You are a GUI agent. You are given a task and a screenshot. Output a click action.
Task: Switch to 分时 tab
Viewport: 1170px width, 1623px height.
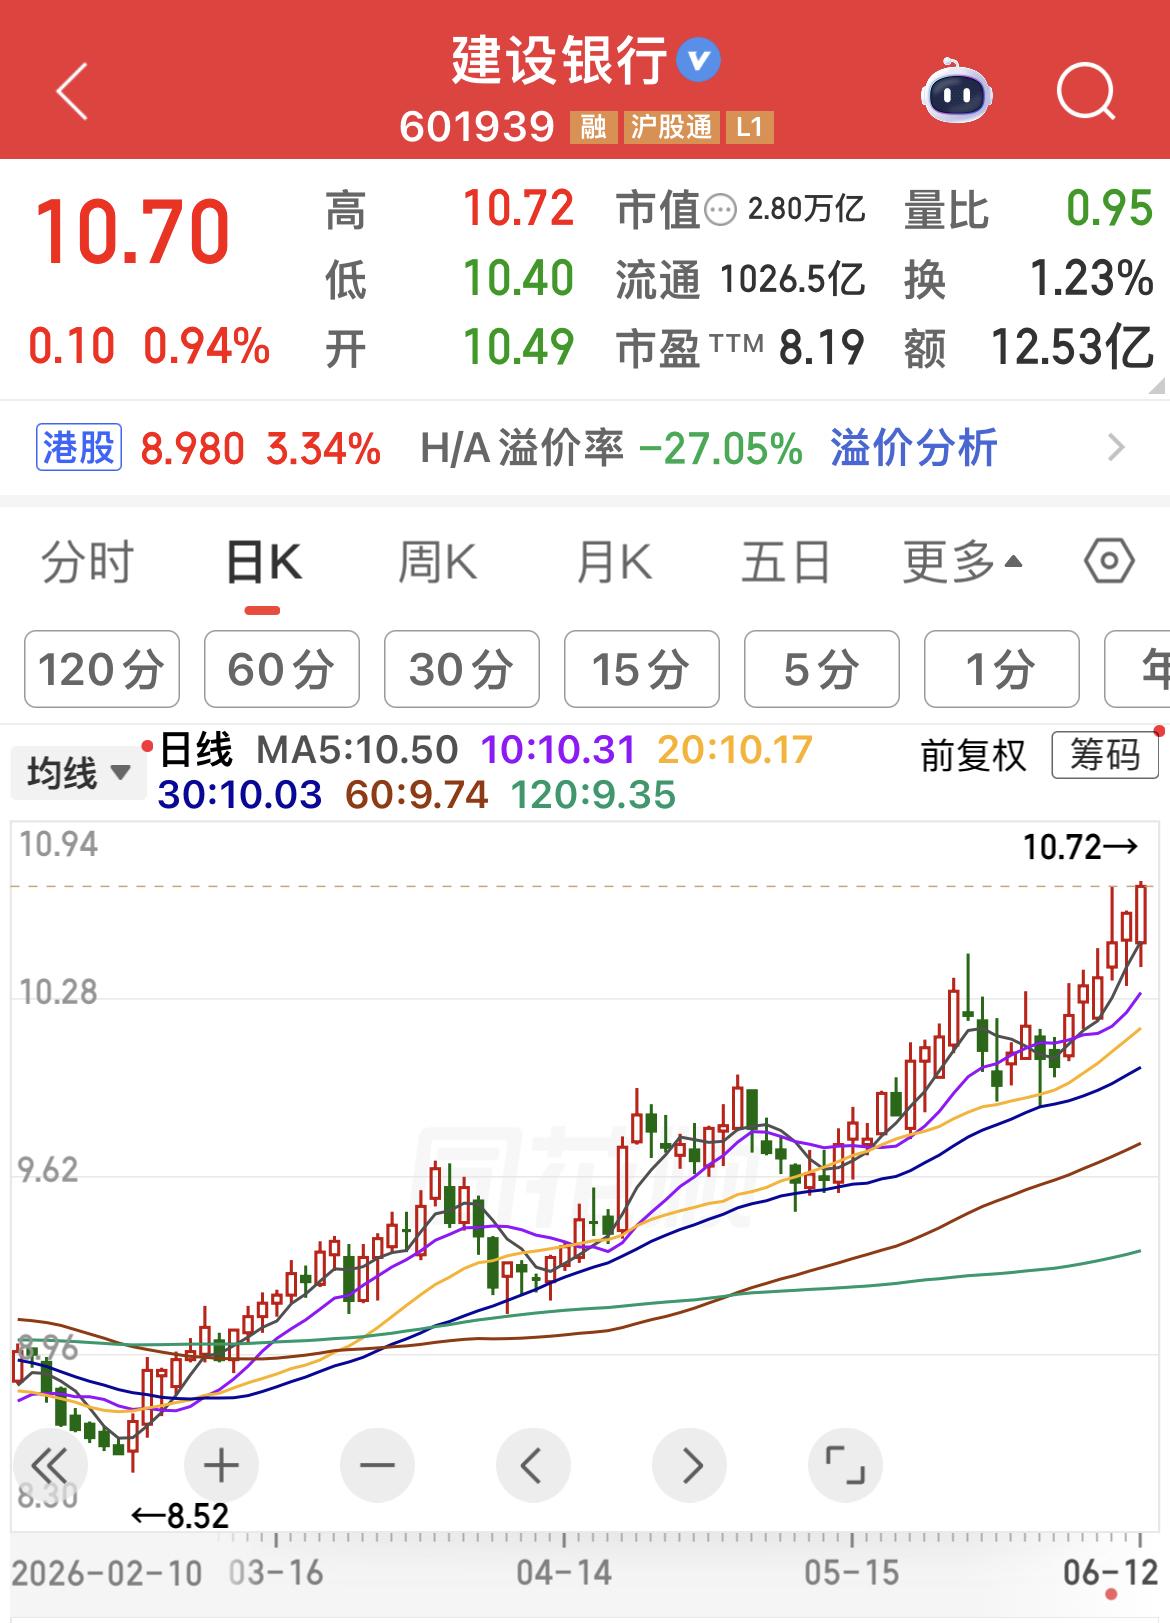pos(87,562)
